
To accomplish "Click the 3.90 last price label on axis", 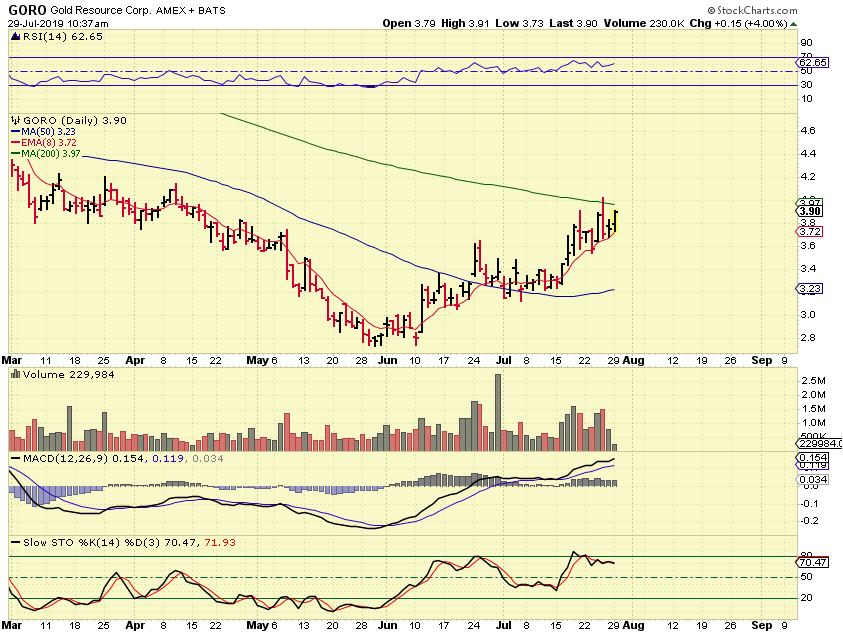I will click(810, 211).
